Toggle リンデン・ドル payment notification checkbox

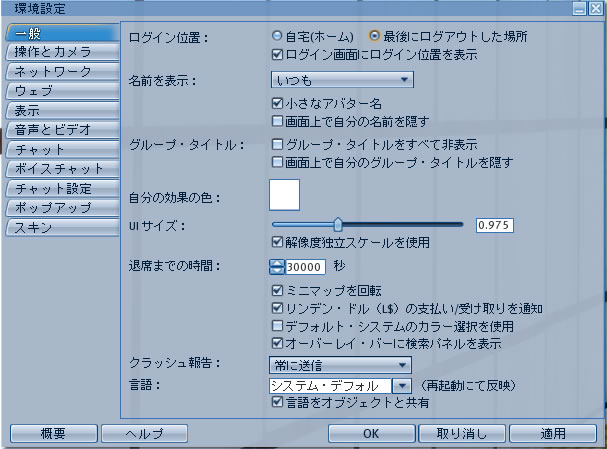pos(277,308)
